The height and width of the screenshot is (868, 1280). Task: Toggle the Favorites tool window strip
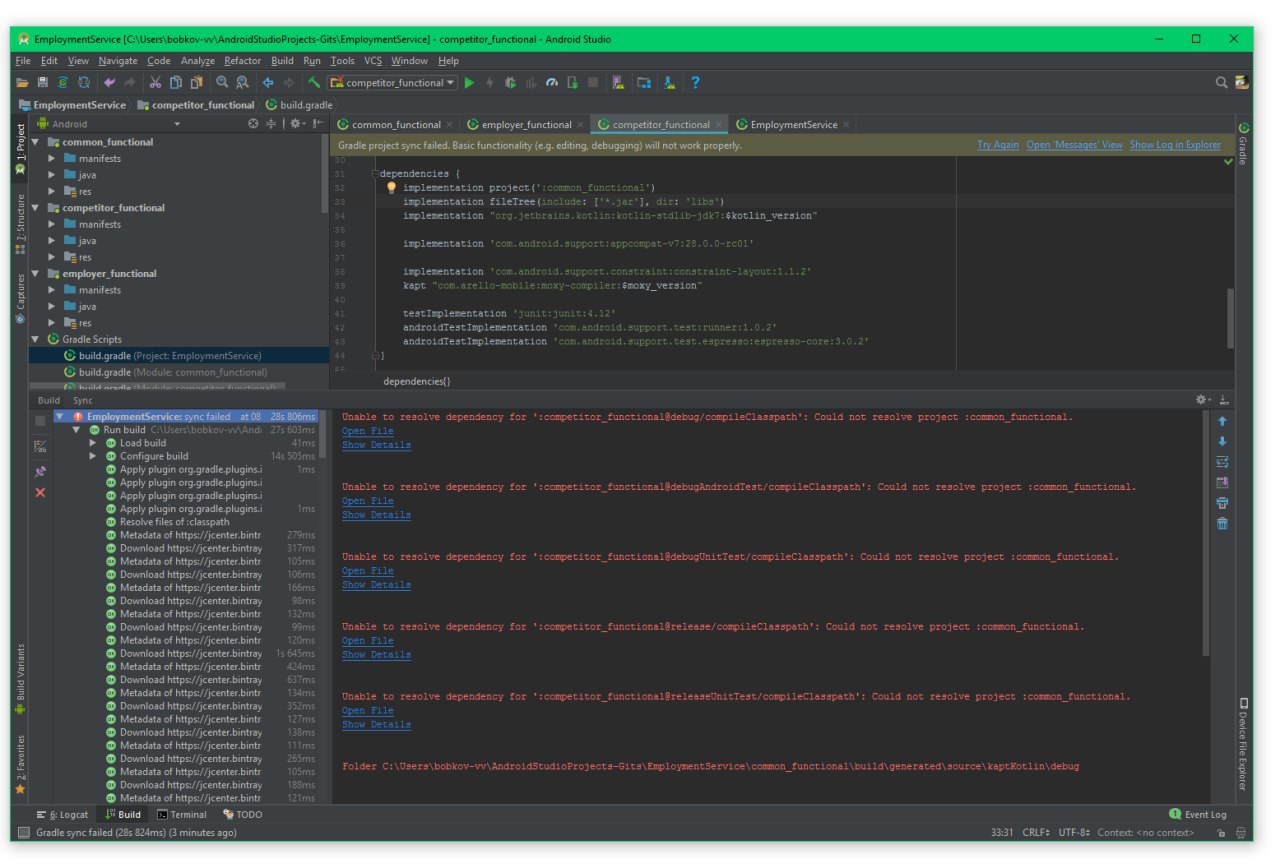point(20,765)
